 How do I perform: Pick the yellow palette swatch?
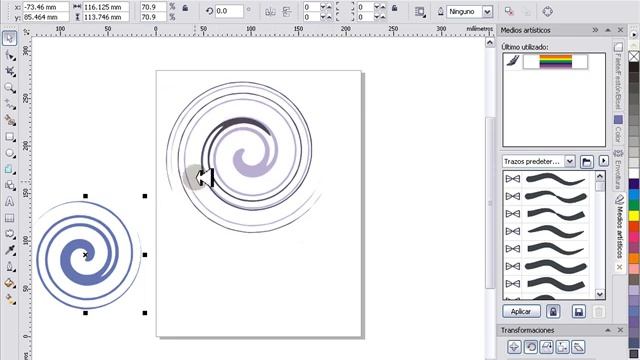coord(634,216)
